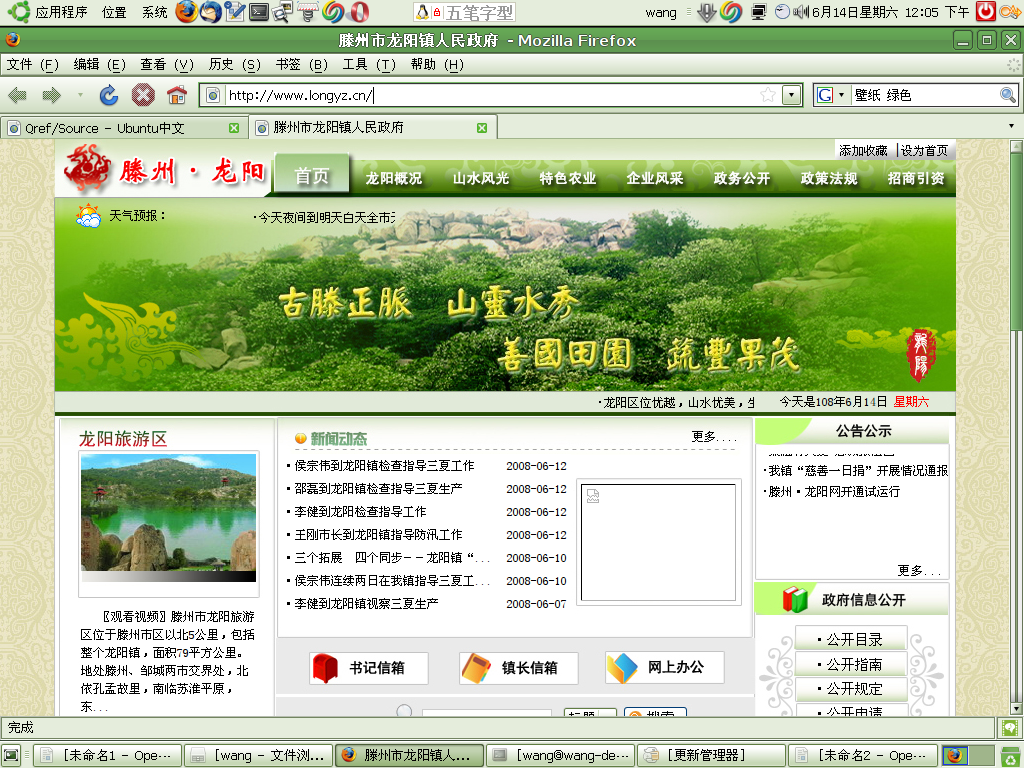This screenshot has width=1024, height=768.
Task: Go back with the Firefox back arrow
Action: [18, 95]
